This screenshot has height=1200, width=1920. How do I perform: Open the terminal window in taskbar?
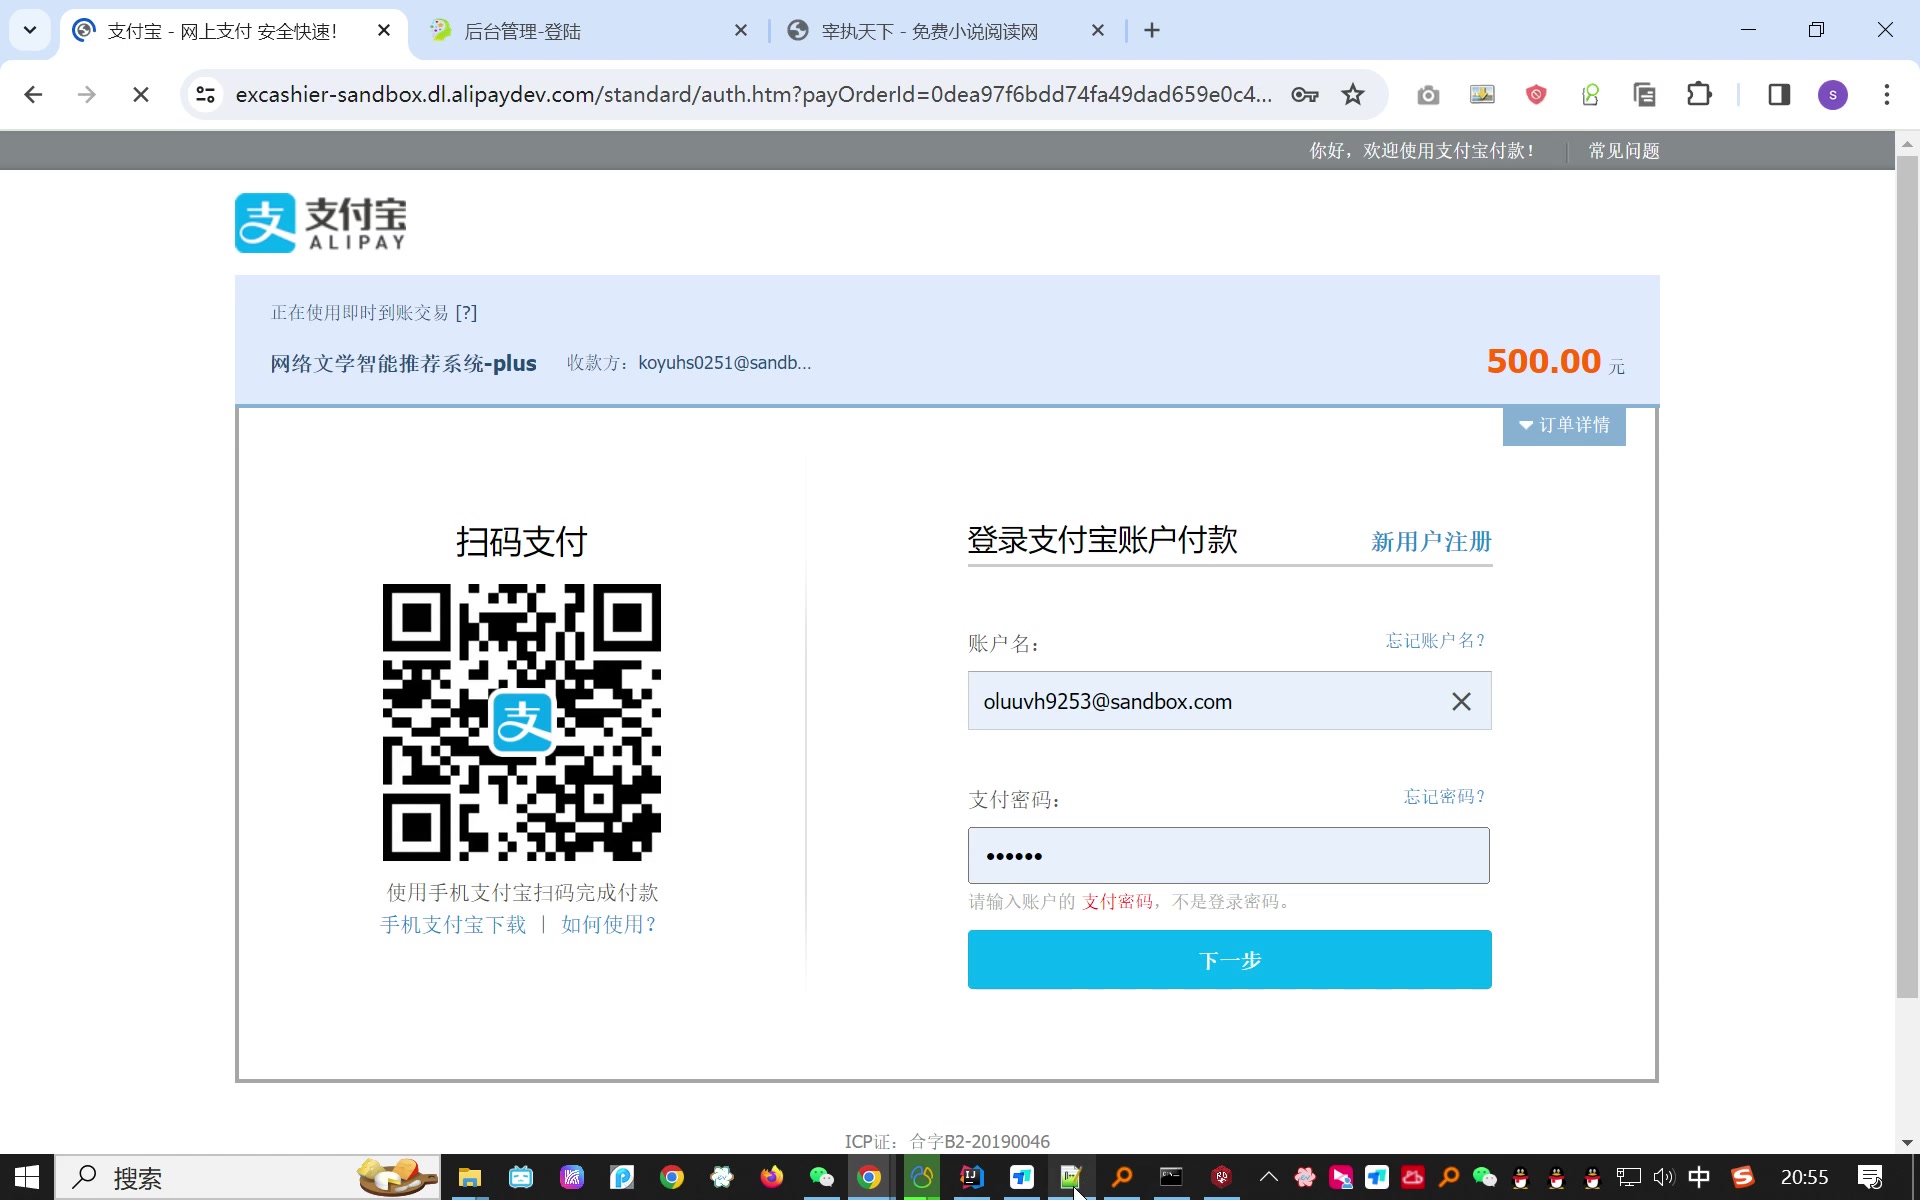[1171, 1177]
